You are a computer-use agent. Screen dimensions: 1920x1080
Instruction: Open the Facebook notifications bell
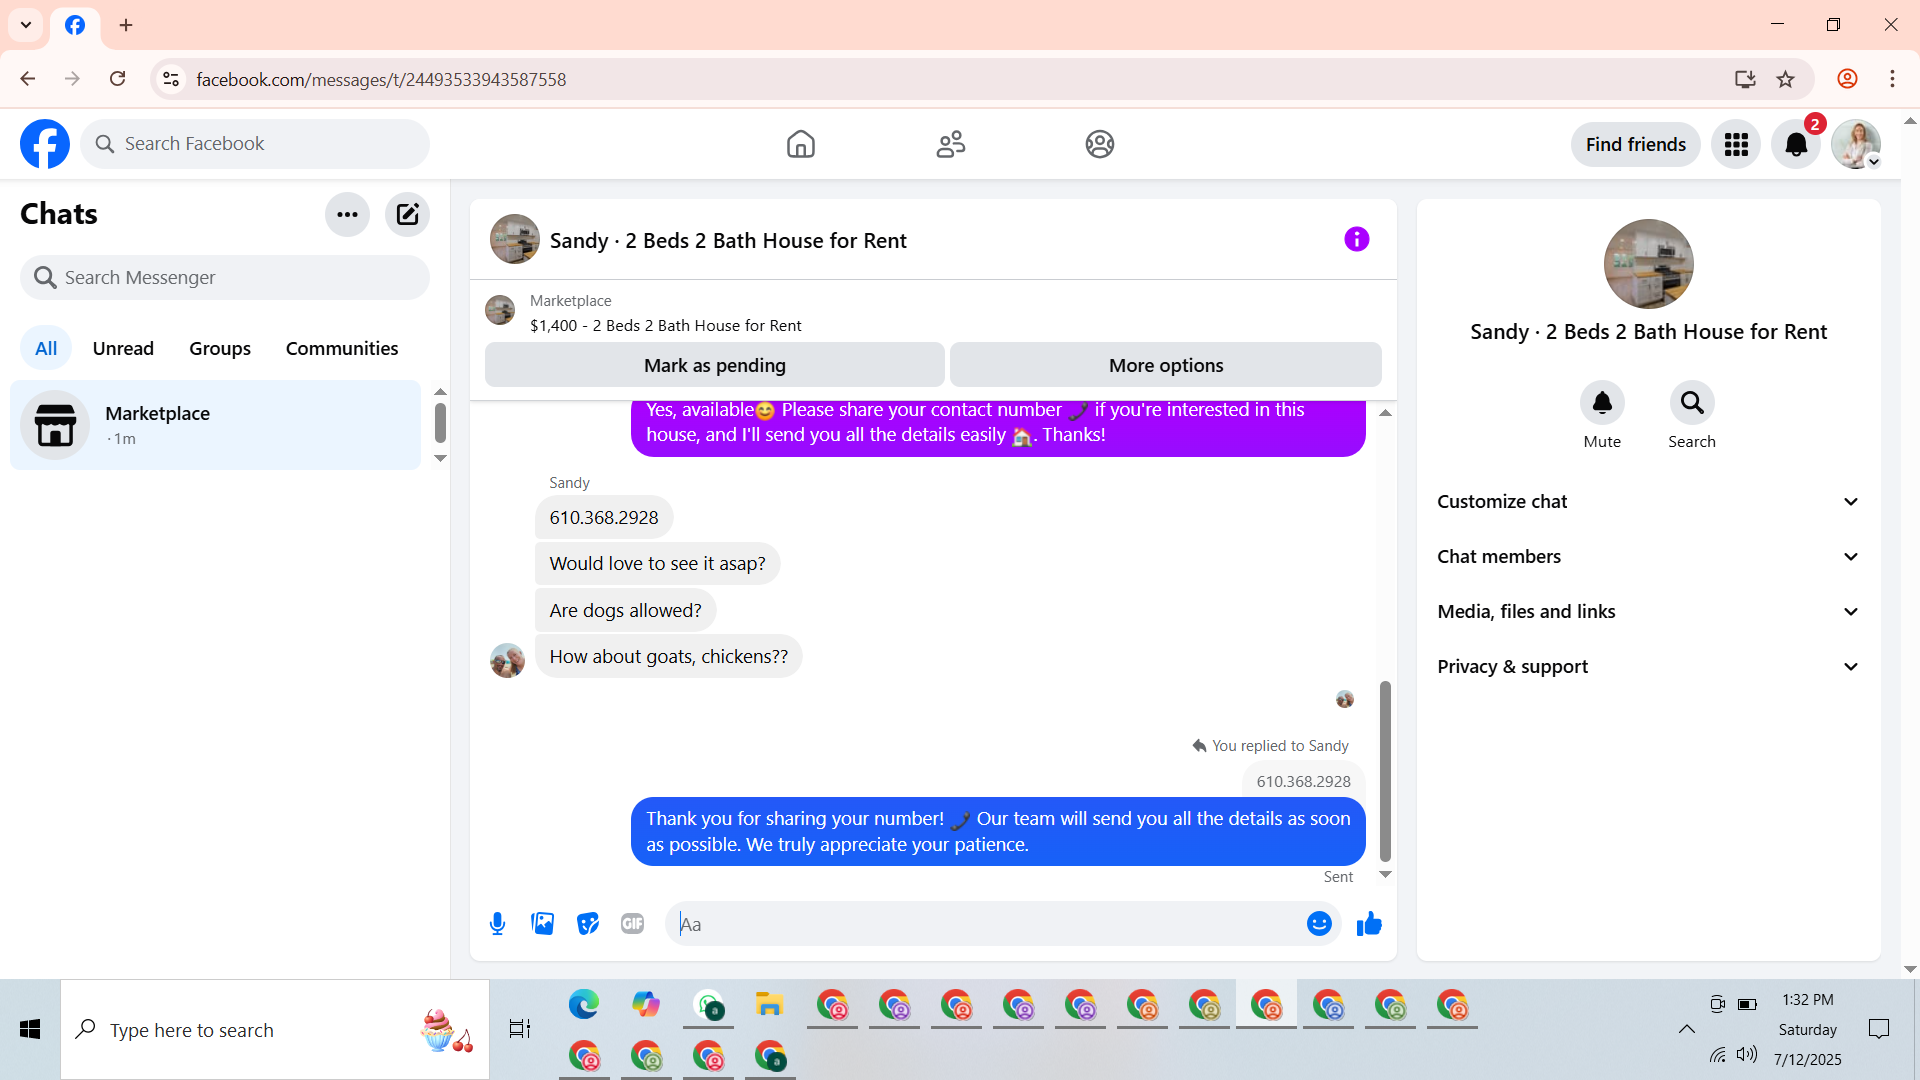(x=1795, y=145)
